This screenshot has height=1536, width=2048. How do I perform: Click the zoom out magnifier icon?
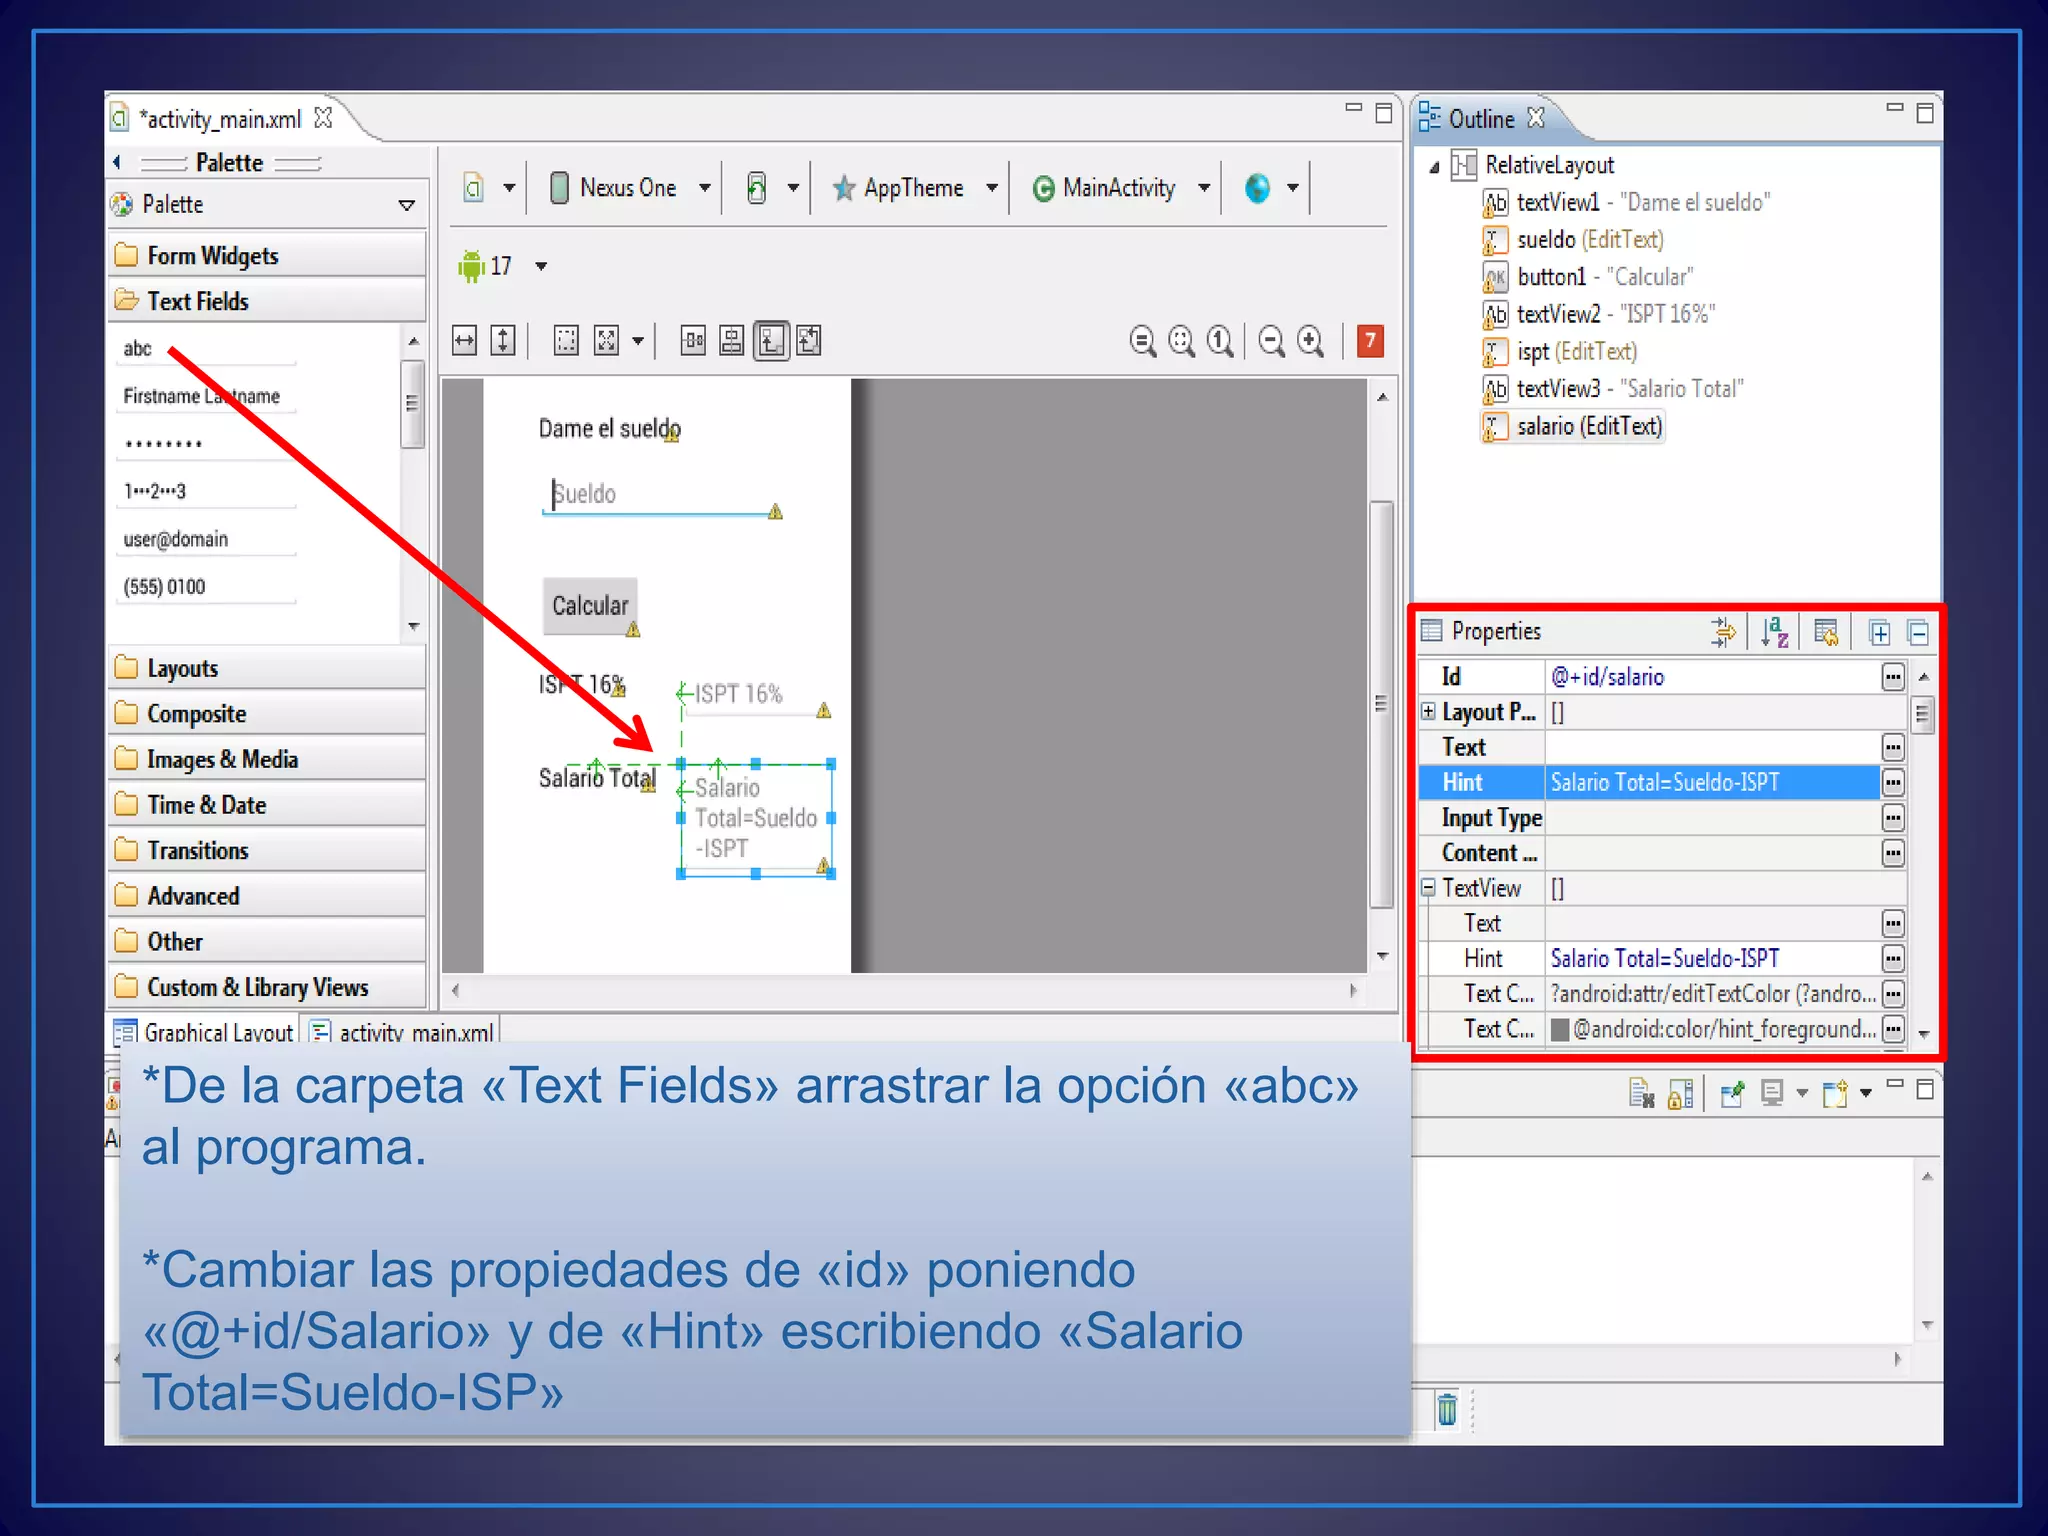(x=1271, y=341)
